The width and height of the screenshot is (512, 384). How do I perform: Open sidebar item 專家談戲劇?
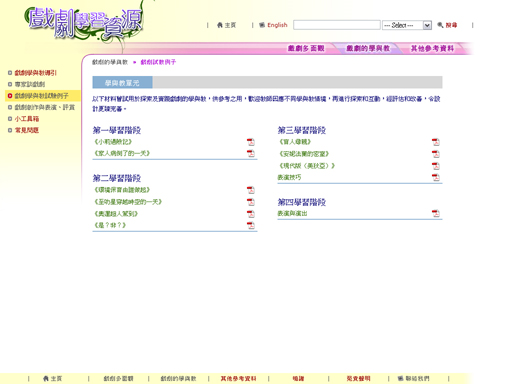pyautogui.click(x=30, y=84)
